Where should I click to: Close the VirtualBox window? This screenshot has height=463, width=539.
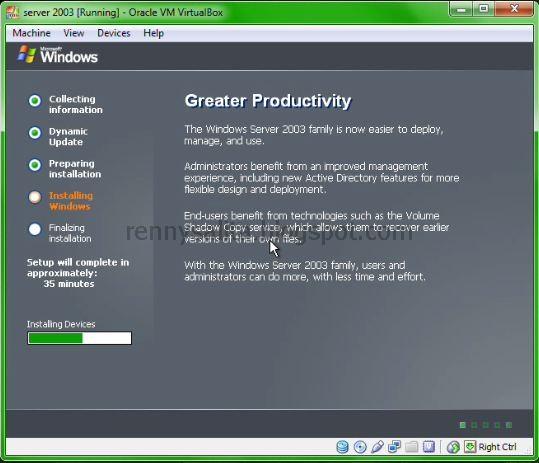click(x=514, y=9)
